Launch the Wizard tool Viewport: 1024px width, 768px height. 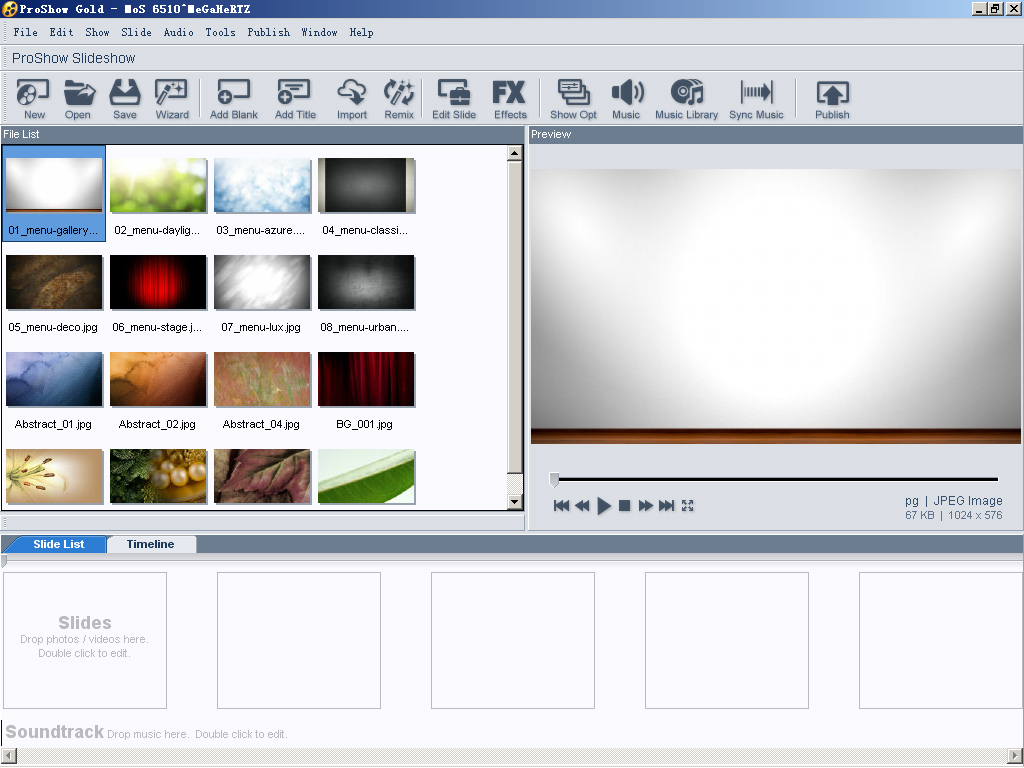172,99
